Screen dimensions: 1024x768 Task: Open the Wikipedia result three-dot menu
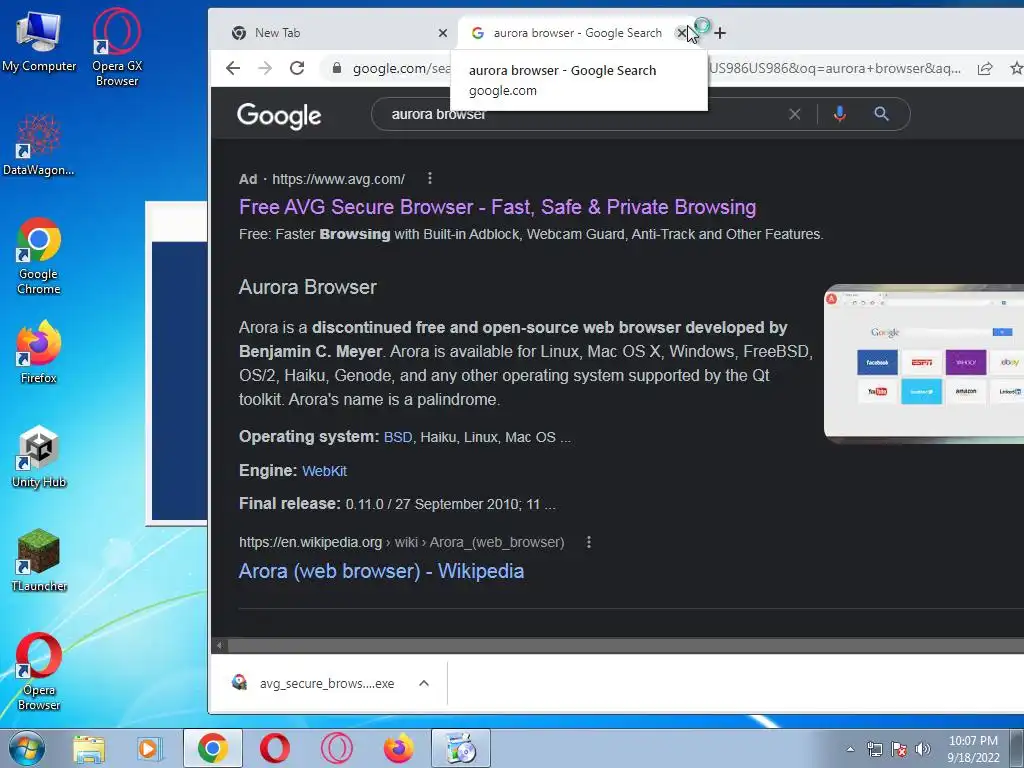click(x=588, y=542)
